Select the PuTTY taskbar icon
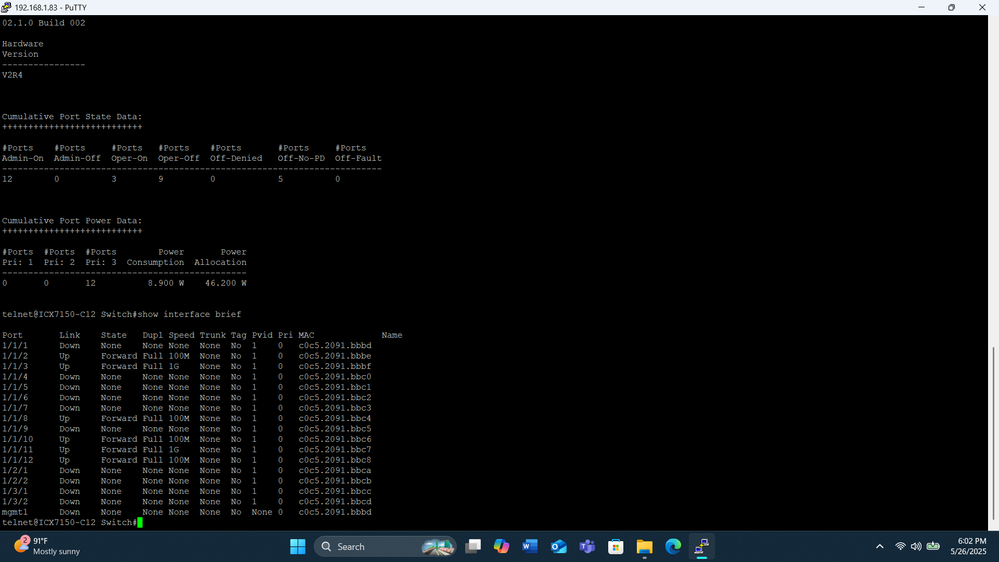The image size is (999, 562). coord(701,547)
